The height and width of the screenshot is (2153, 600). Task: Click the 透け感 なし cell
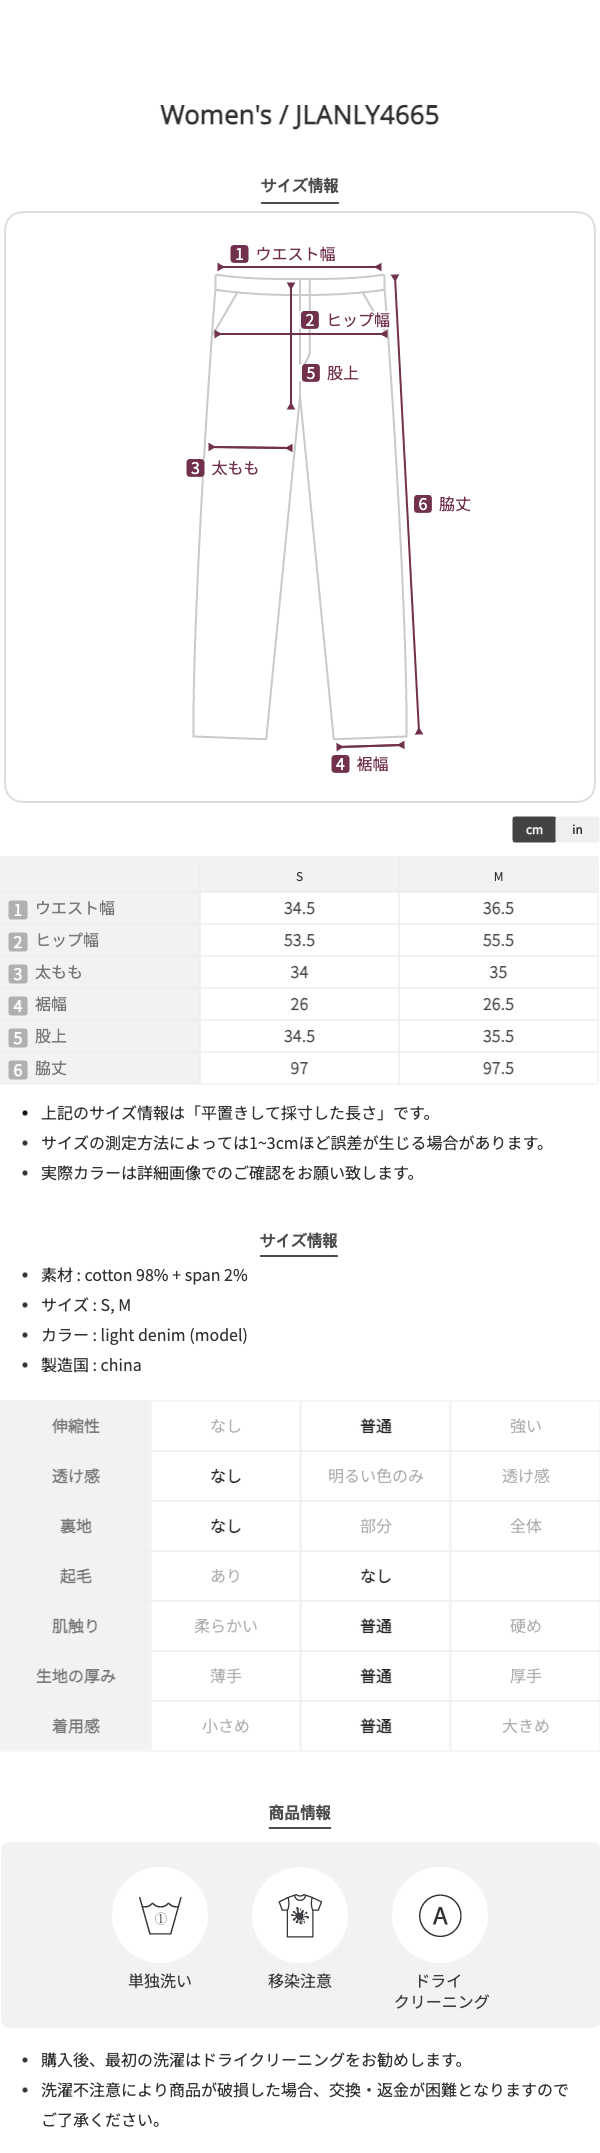point(226,1476)
